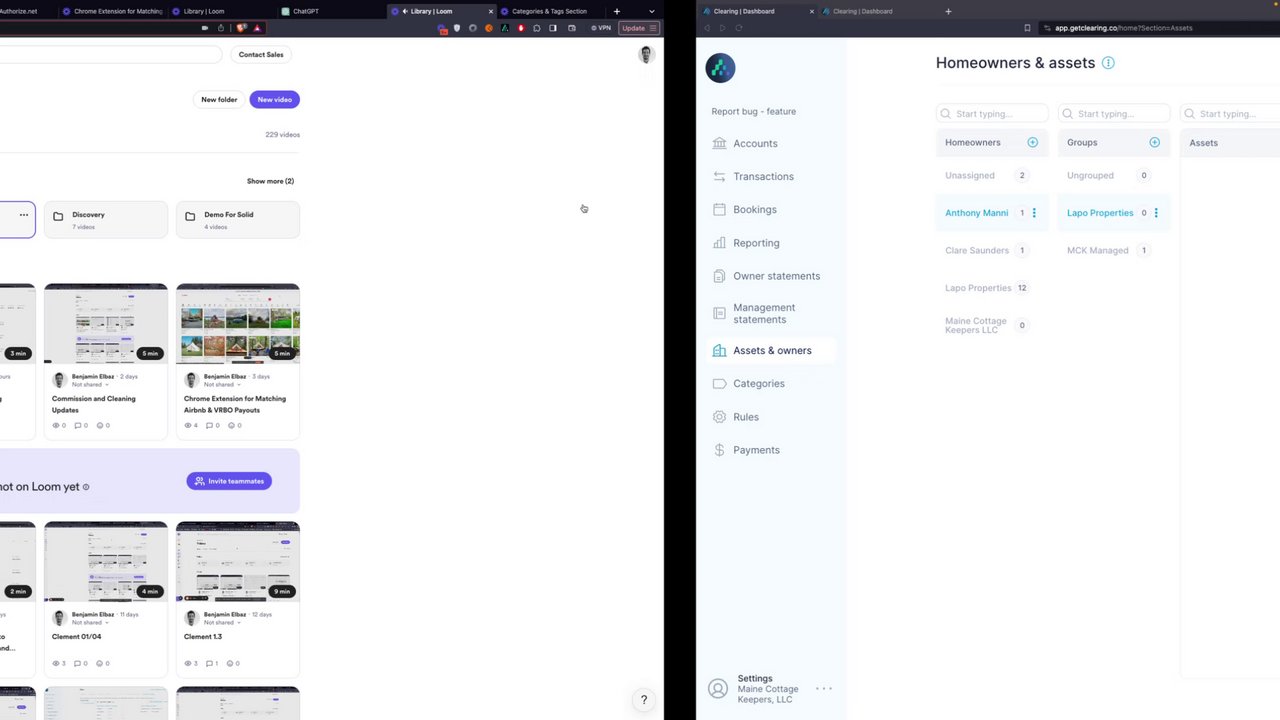The width and height of the screenshot is (1280, 720).
Task: Click the bookmark icon in Clearing browser
Action: [x=1027, y=28]
